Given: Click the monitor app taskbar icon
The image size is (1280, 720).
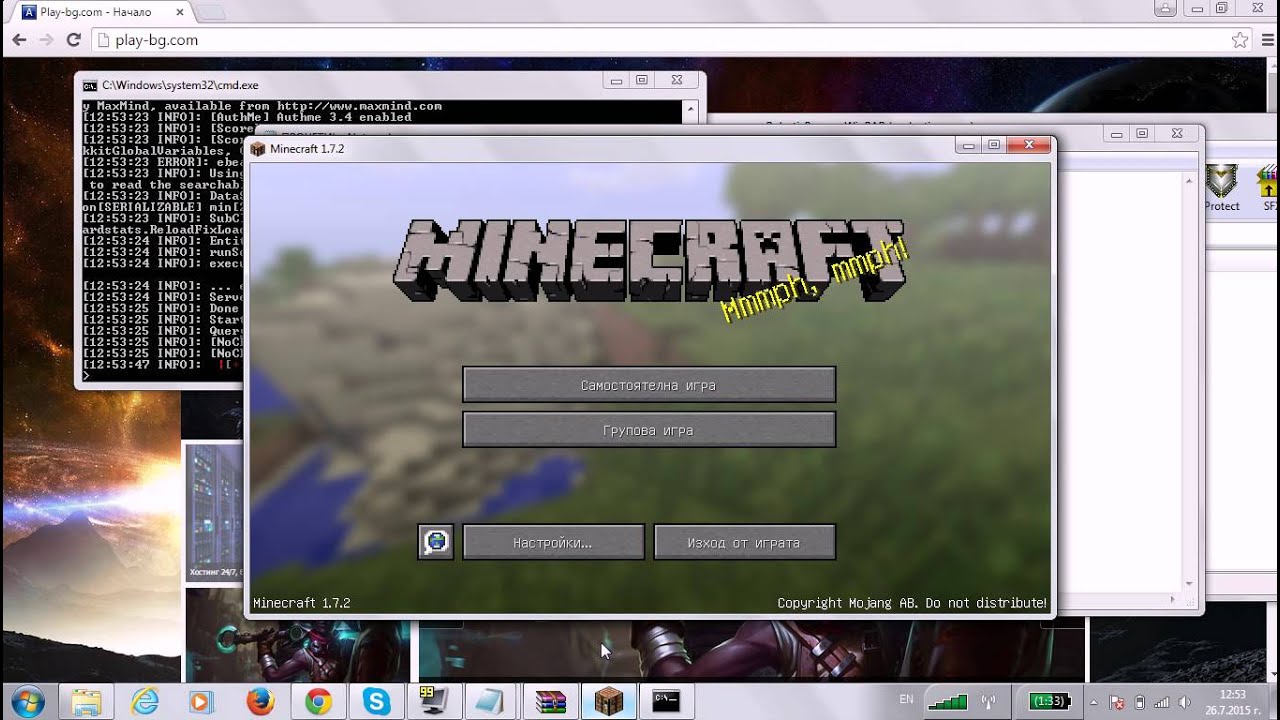Looking at the screenshot, I should [434, 702].
